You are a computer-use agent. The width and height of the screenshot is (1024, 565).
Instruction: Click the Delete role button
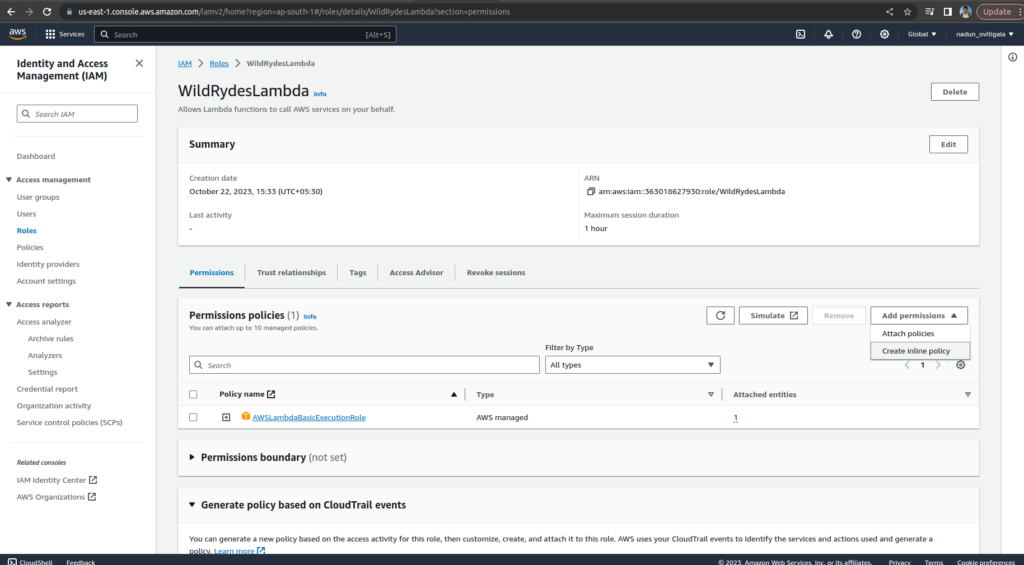(x=954, y=92)
